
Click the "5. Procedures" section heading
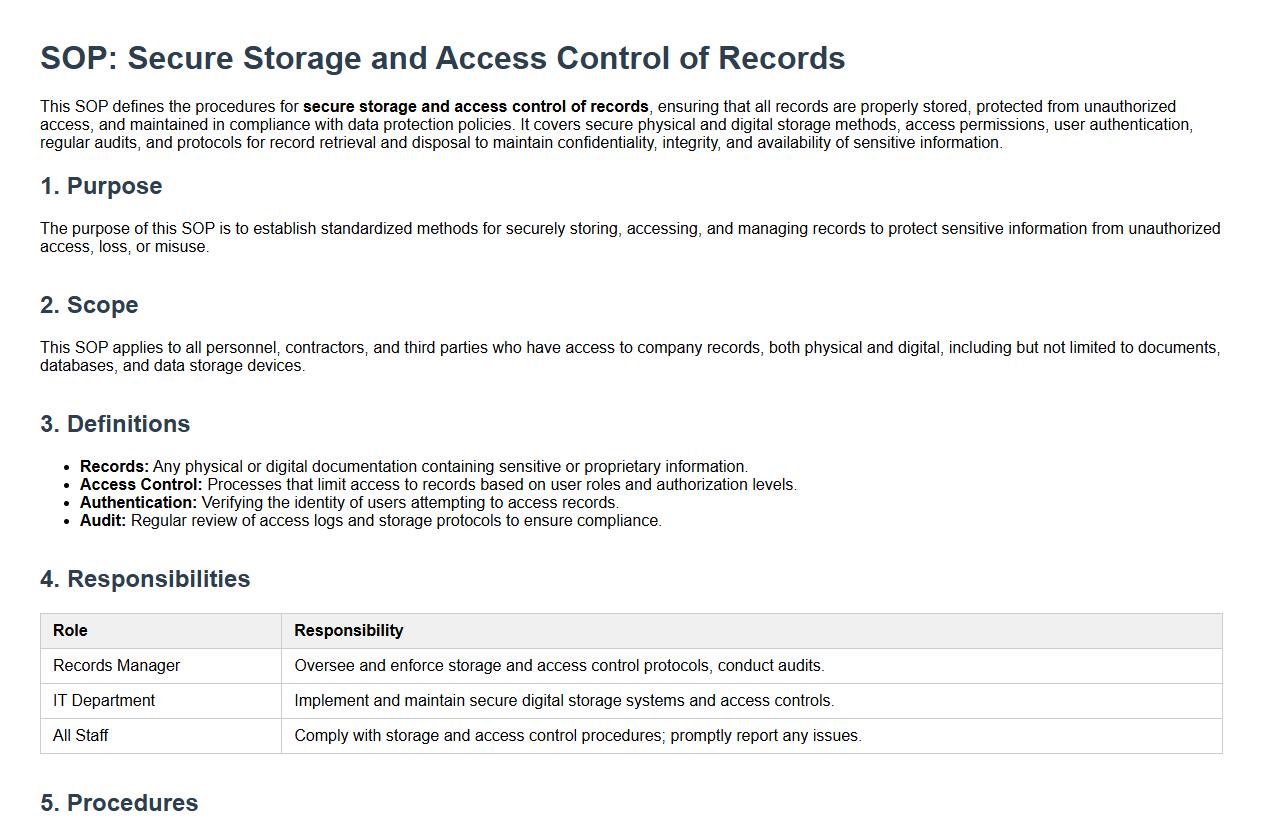[119, 803]
